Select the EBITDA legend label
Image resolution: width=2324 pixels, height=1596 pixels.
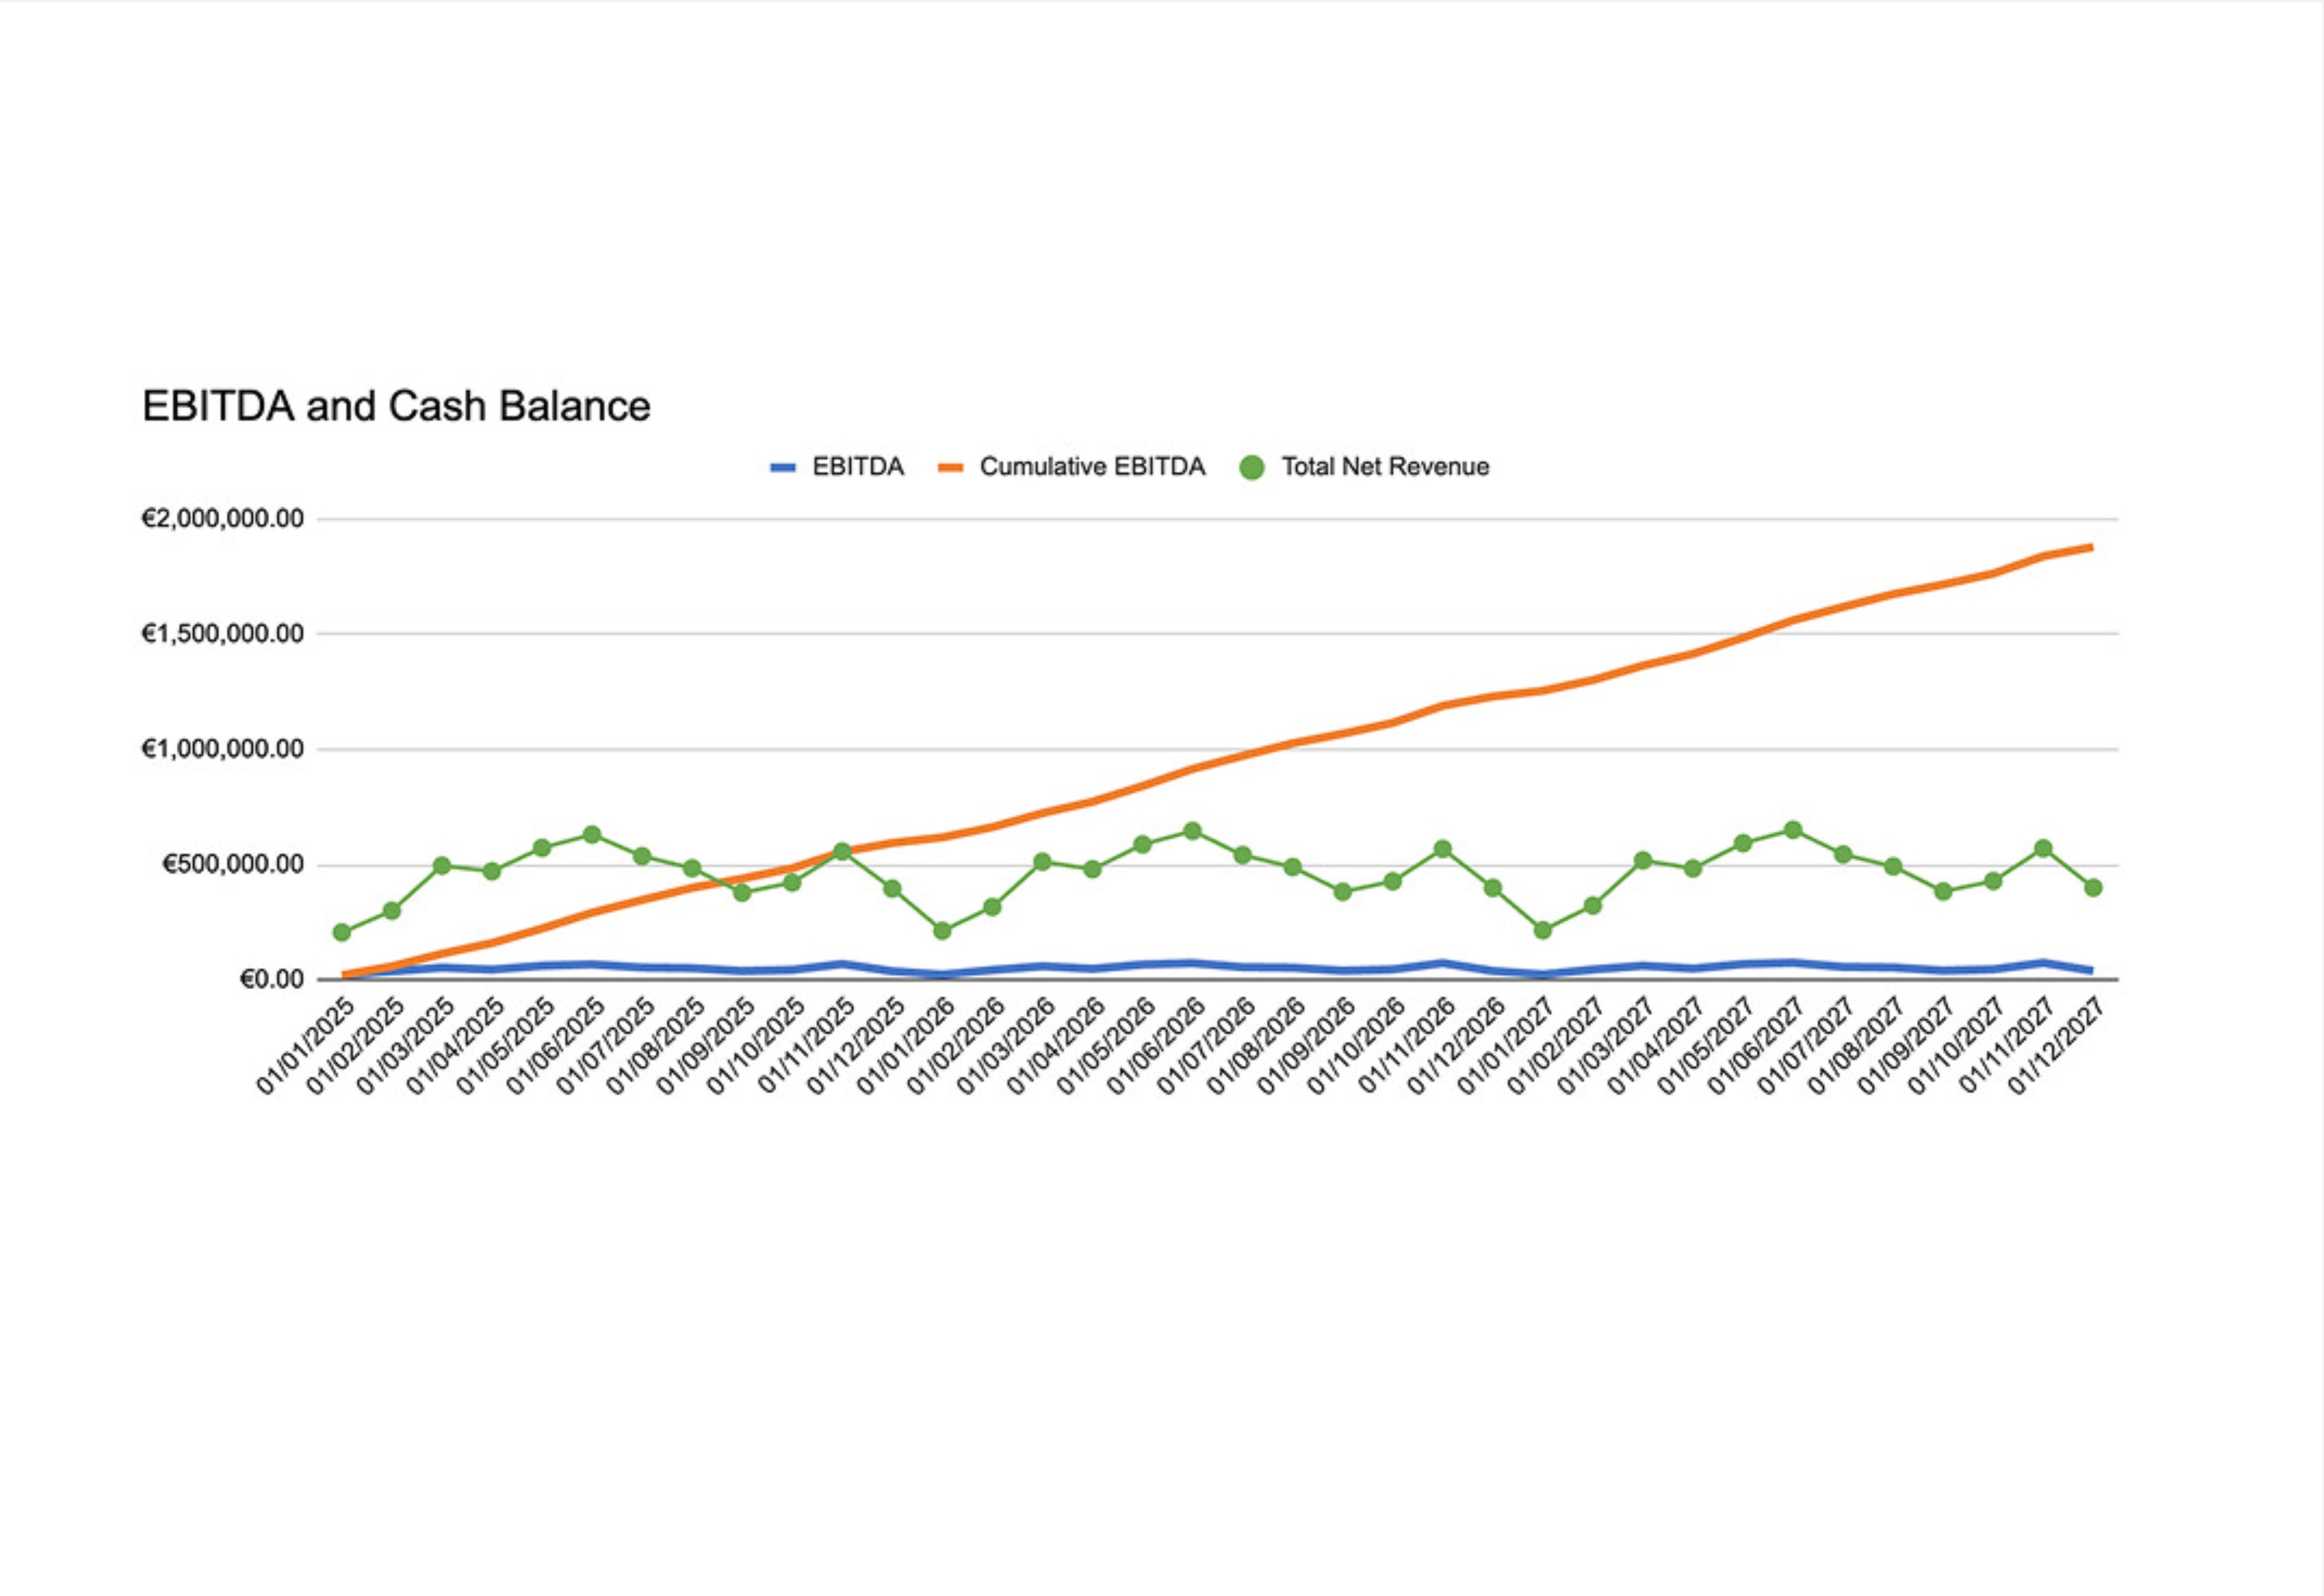857,467
